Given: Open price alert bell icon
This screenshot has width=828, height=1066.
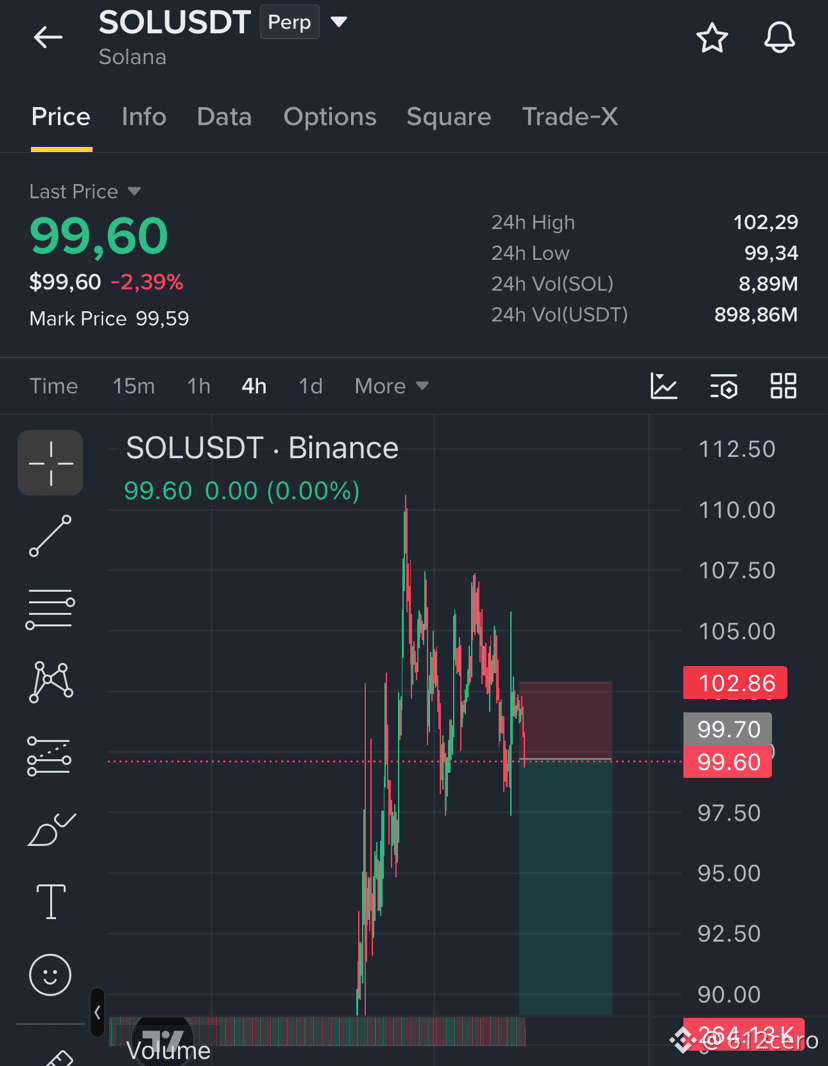Looking at the screenshot, I should [x=779, y=37].
